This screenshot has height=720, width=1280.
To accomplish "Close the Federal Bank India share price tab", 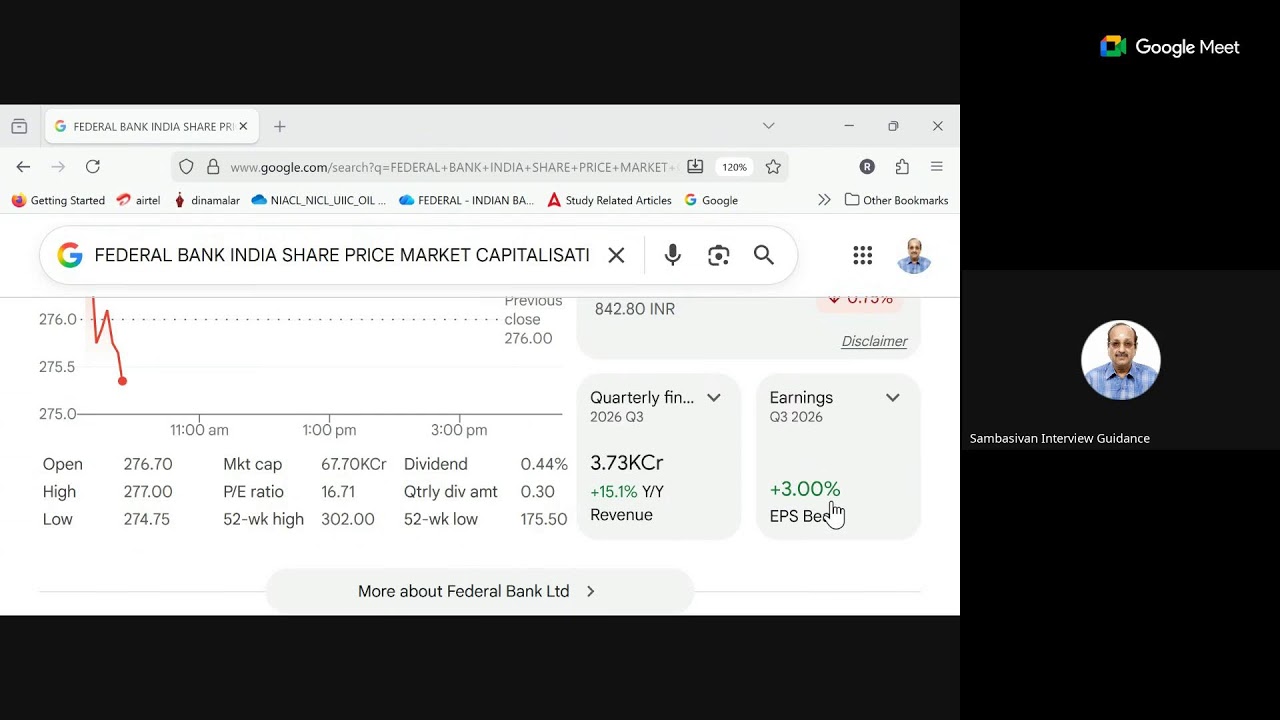I will [x=243, y=127].
